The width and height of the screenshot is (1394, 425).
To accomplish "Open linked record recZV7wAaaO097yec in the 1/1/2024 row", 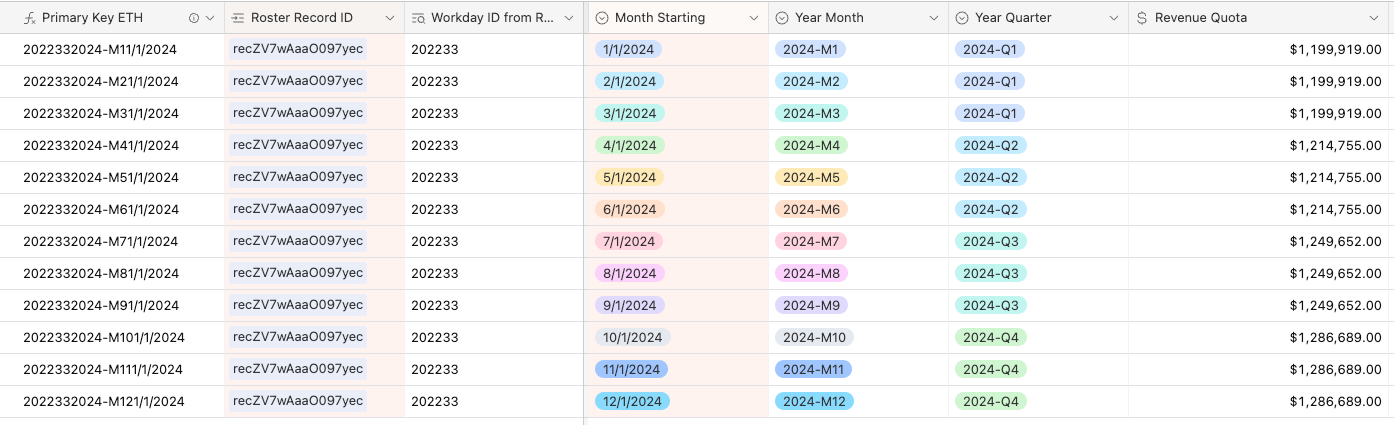I will pos(298,49).
